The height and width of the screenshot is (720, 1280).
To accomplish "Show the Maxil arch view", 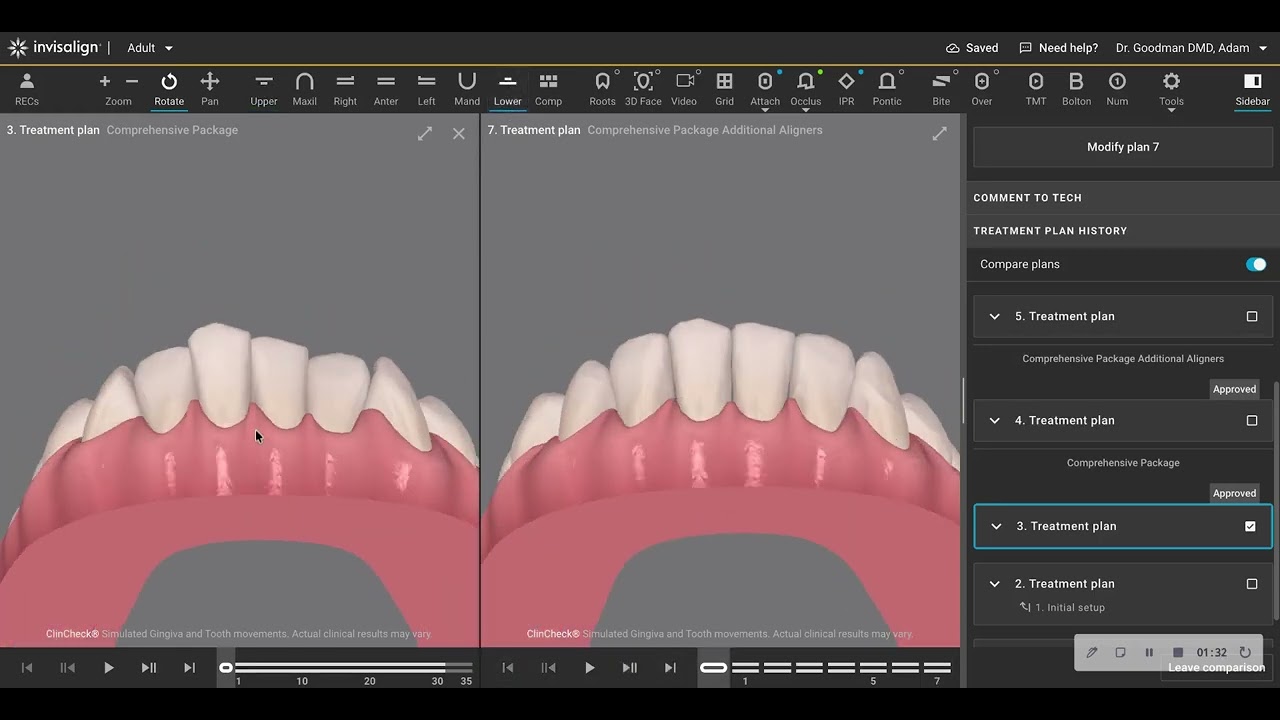I will (305, 89).
